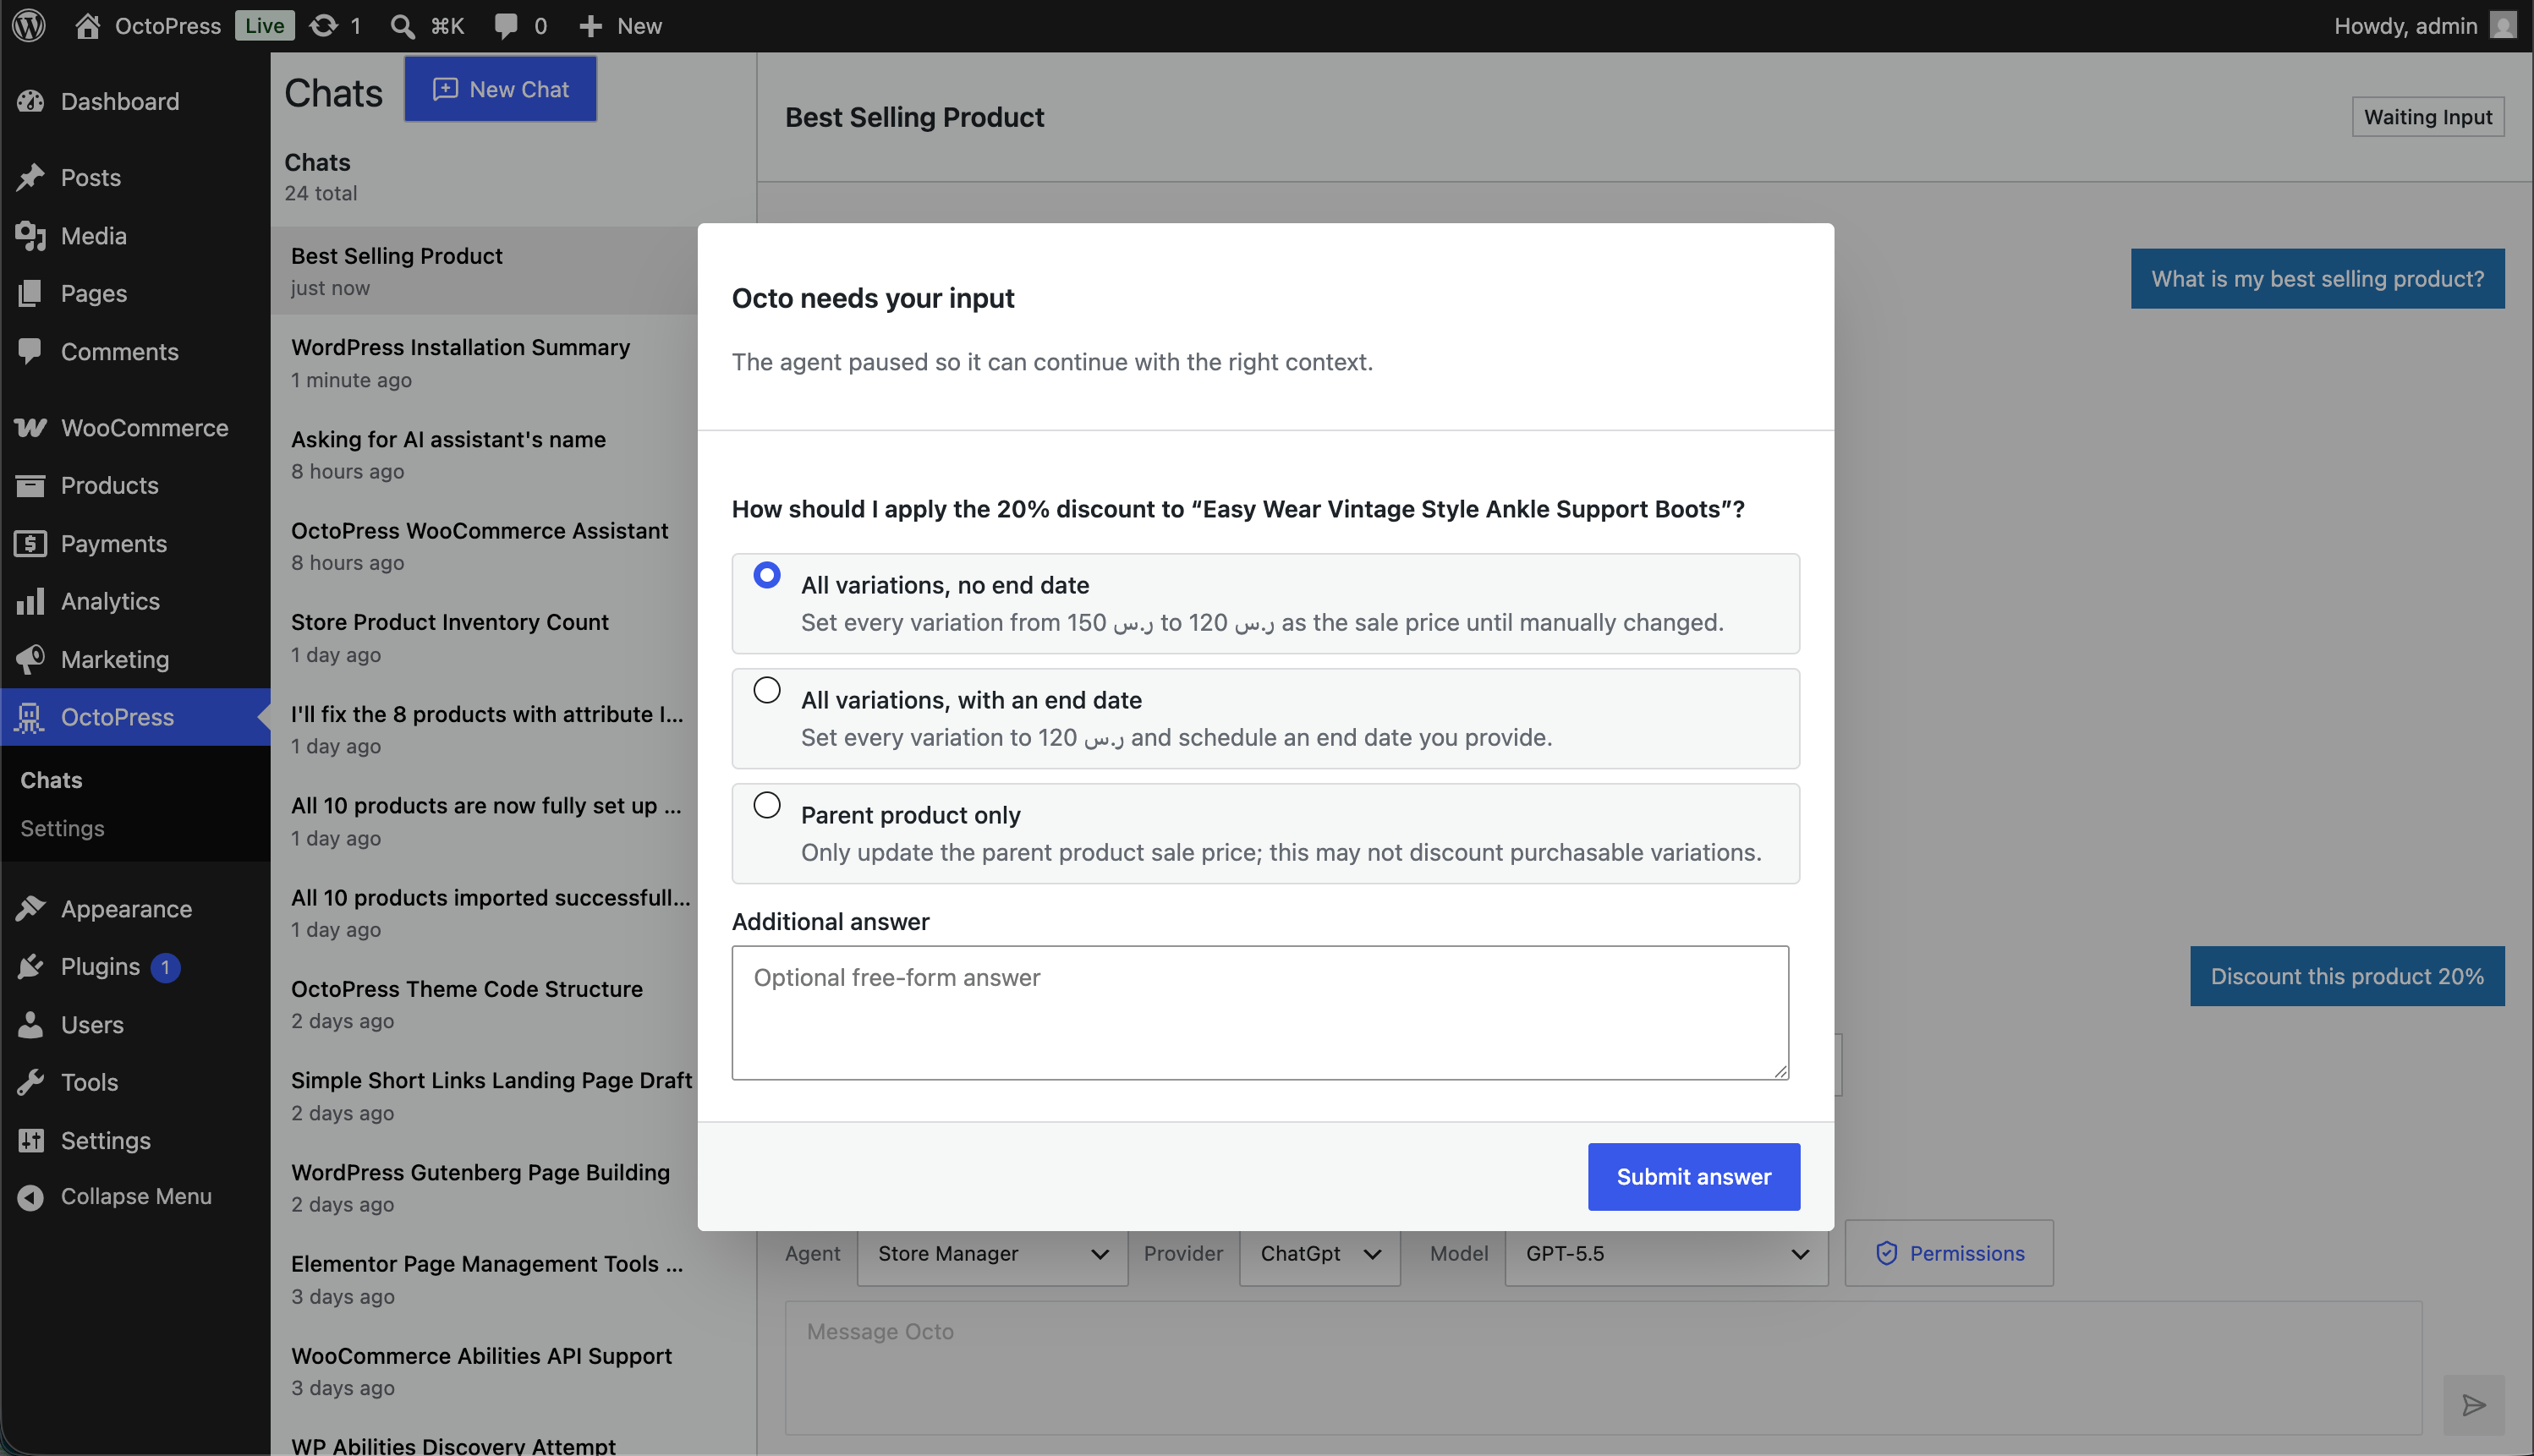This screenshot has width=2534, height=1456.
Task: Open 'OctoPress Theme Code Structure' chat
Action: (x=484, y=1004)
